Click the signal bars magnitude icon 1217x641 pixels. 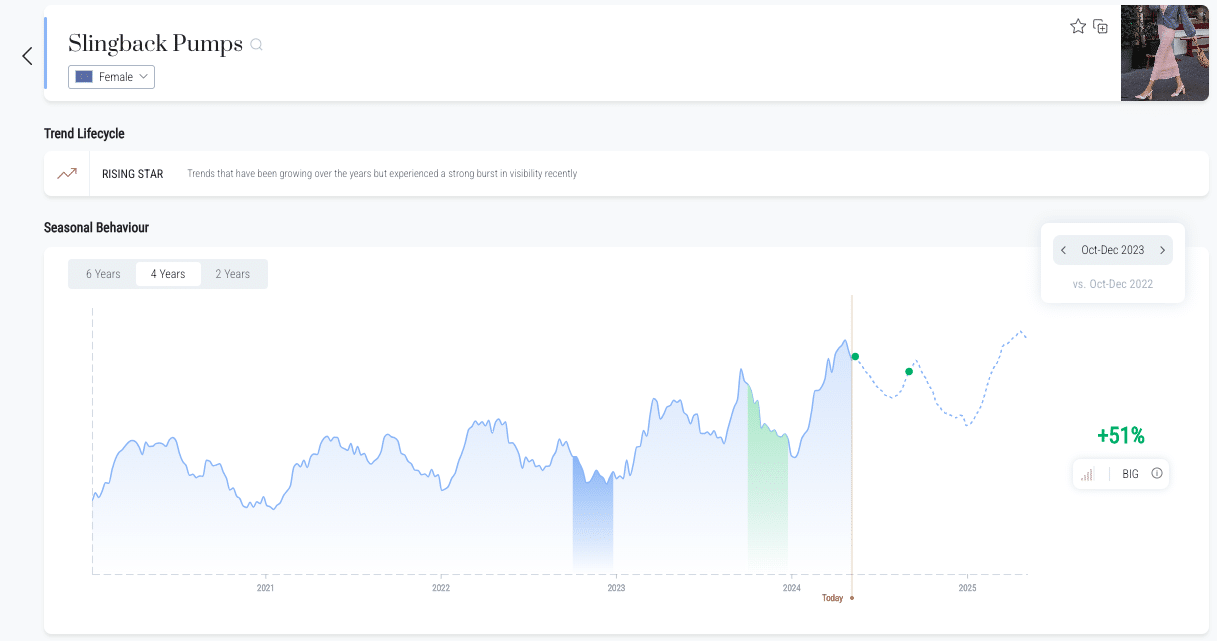click(x=1087, y=474)
